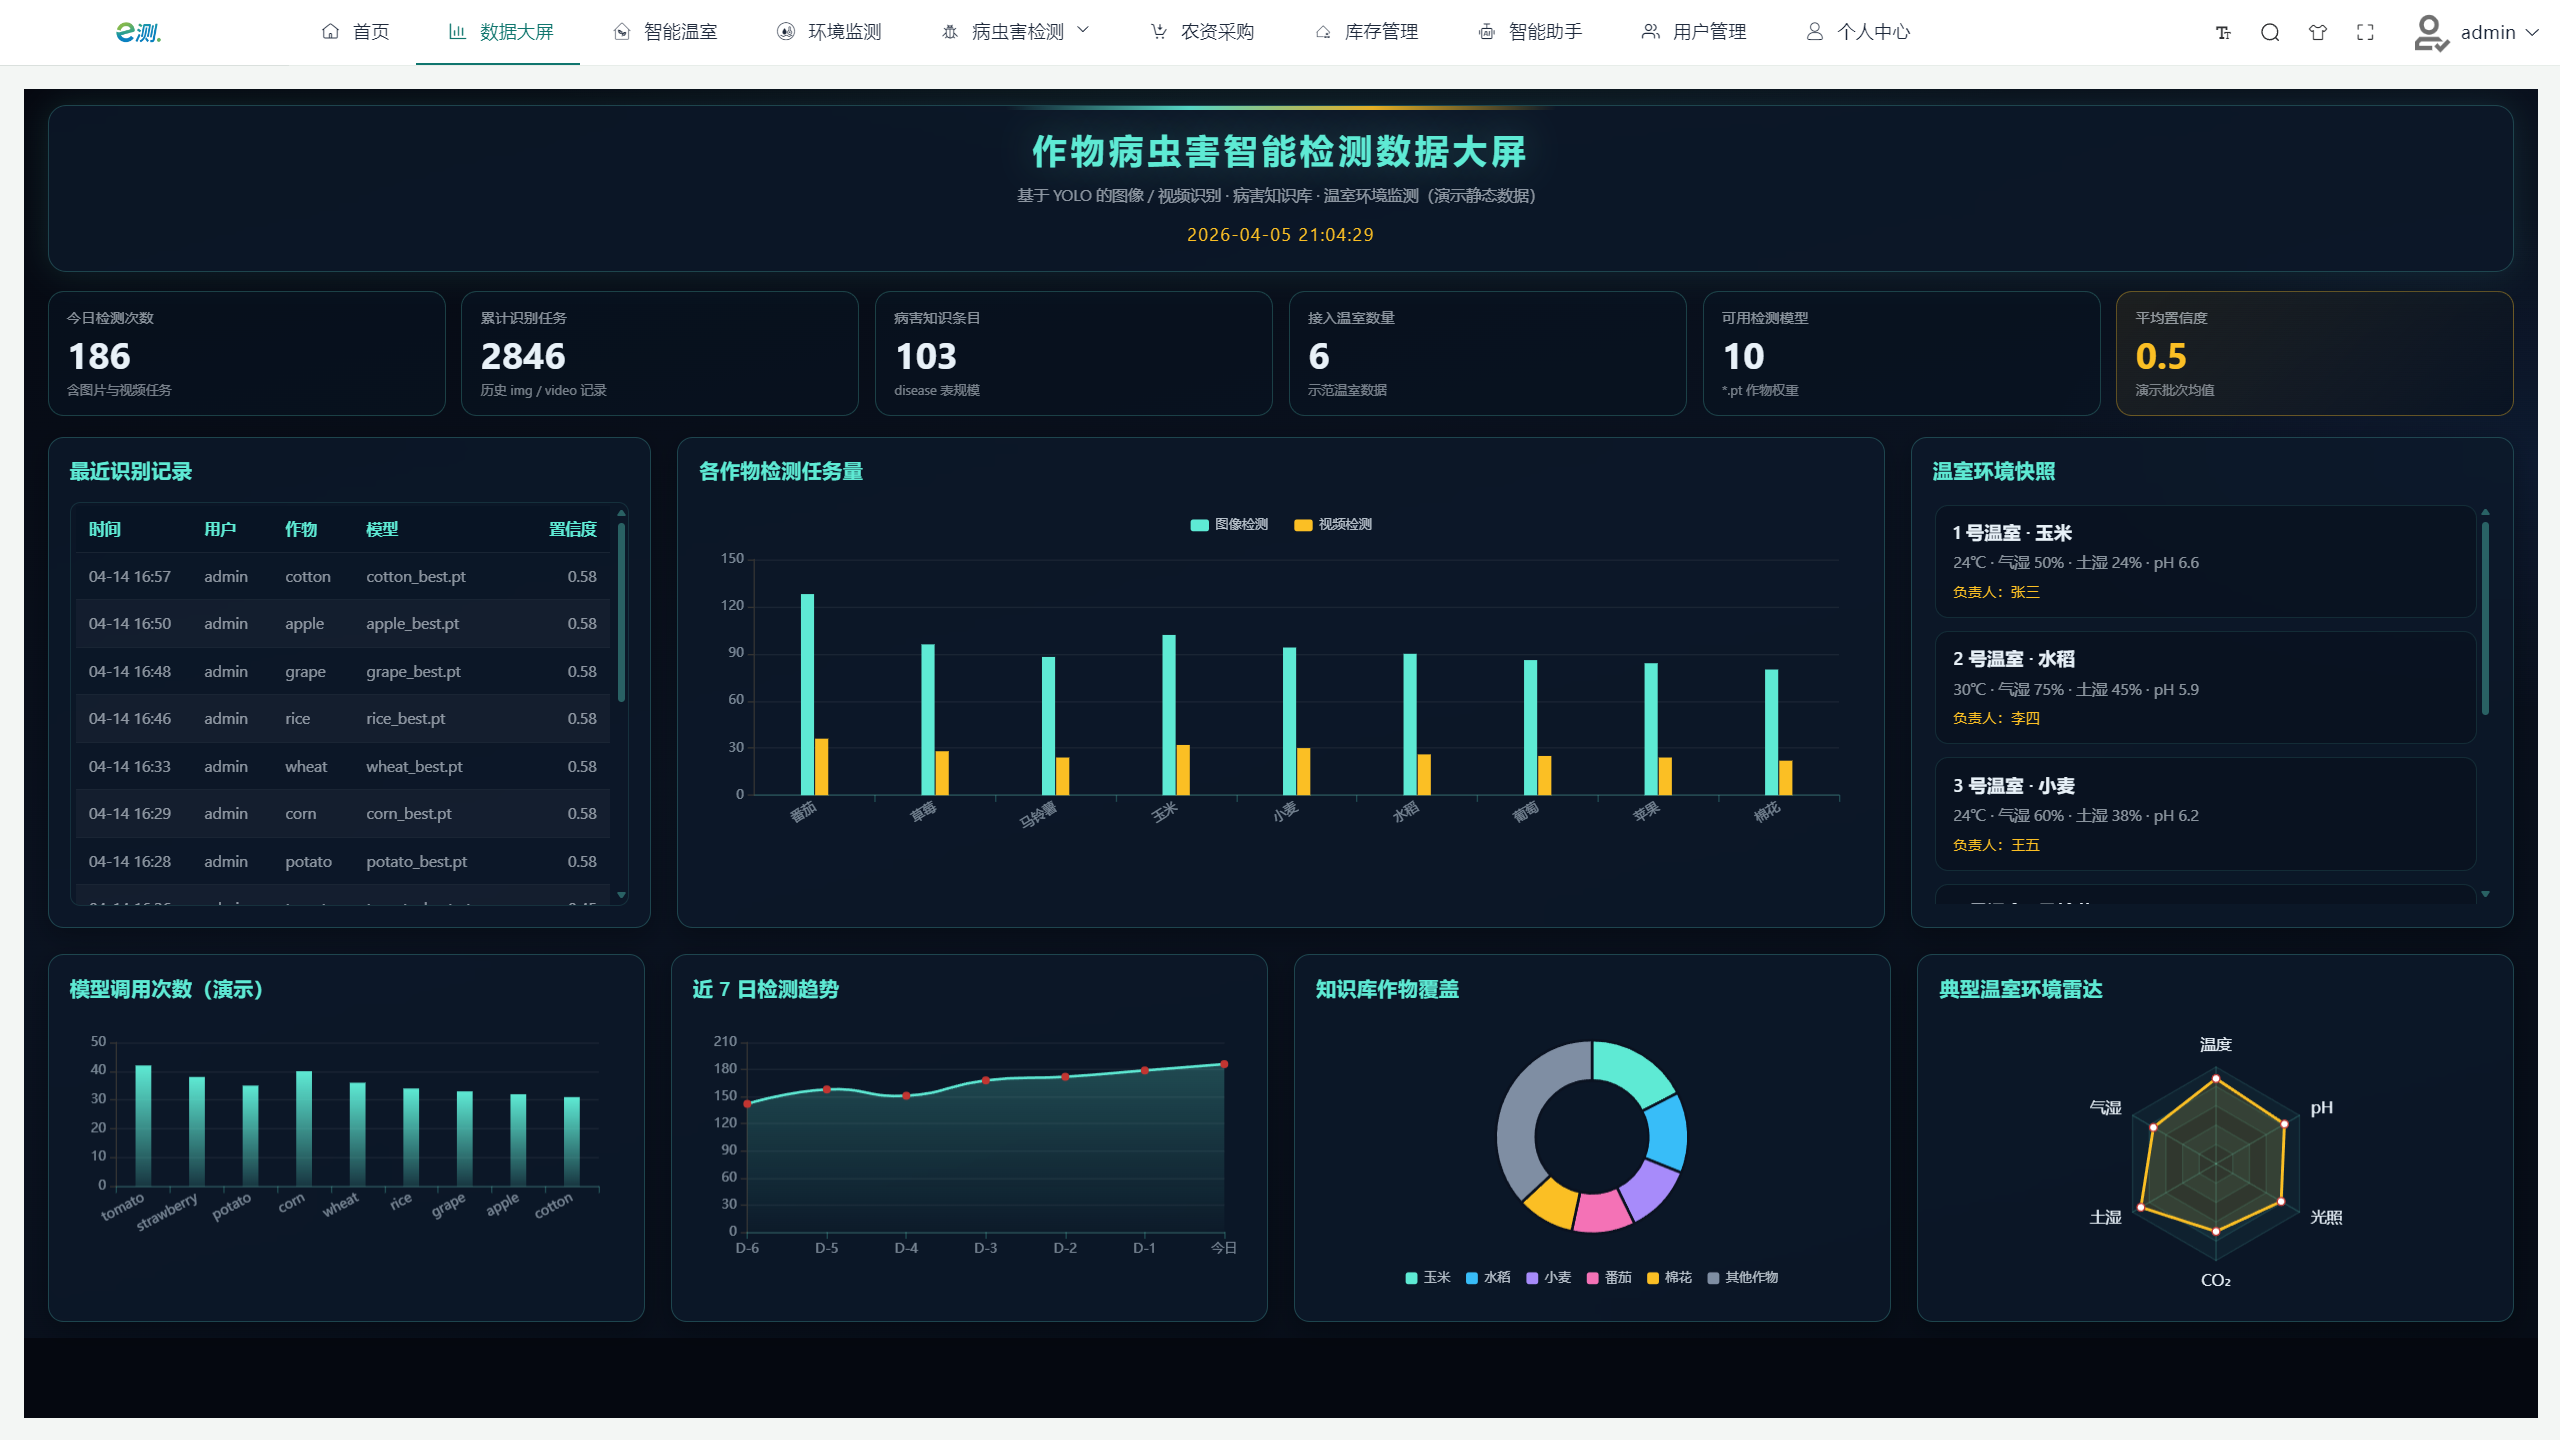Switch to 数据大屏 tab
The width and height of the screenshot is (2560, 1440).
(x=499, y=32)
